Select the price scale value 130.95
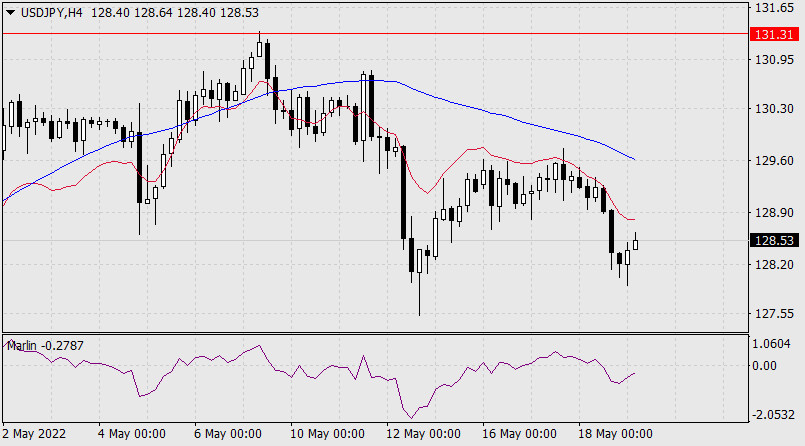 pyautogui.click(x=774, y=60)
